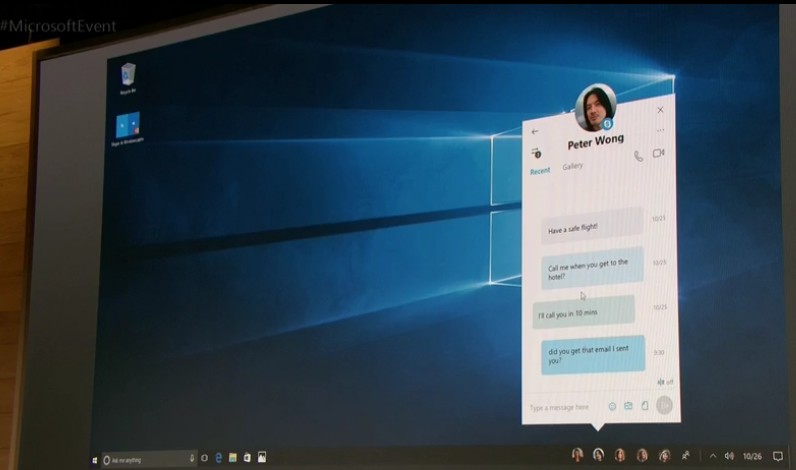This screenshot has height=470, width=796.
Task: Click the Cortana "Ask me anything" search box
Action: coord(149,459)
